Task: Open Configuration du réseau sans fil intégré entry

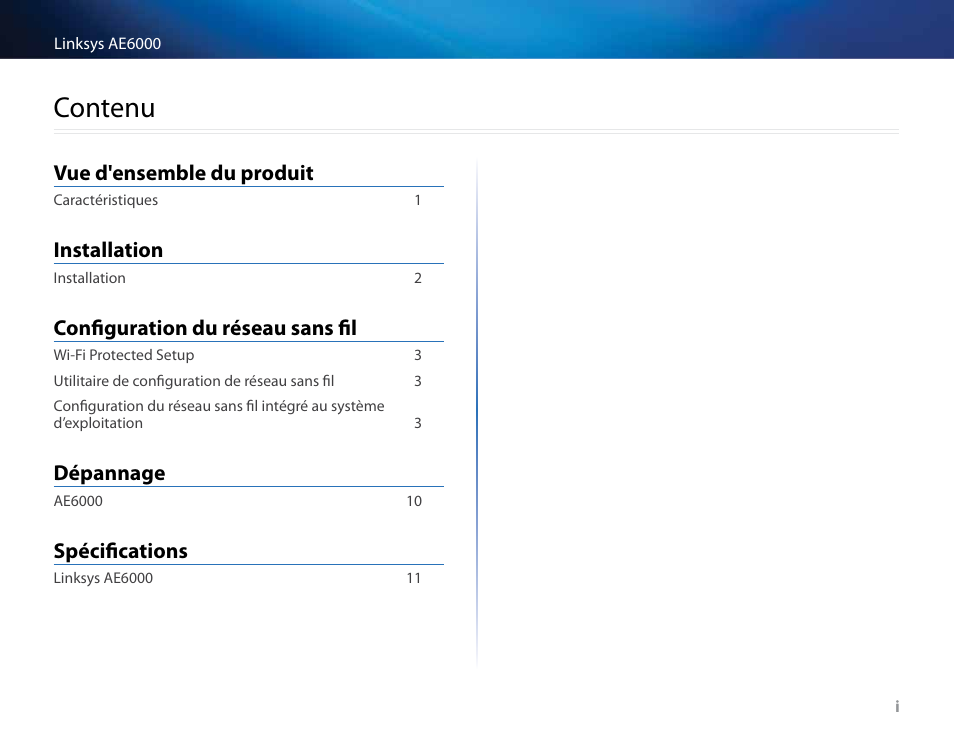Action: pos(219,414)
